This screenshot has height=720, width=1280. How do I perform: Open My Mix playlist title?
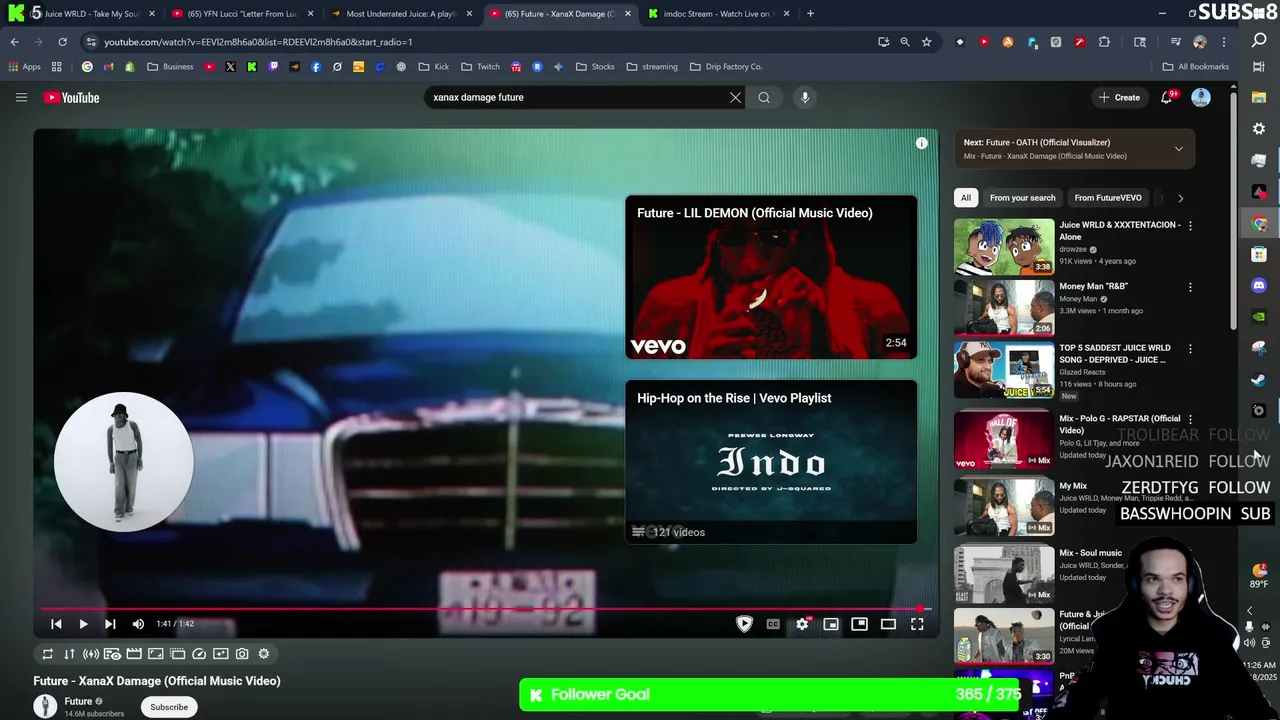(1073, 486)
